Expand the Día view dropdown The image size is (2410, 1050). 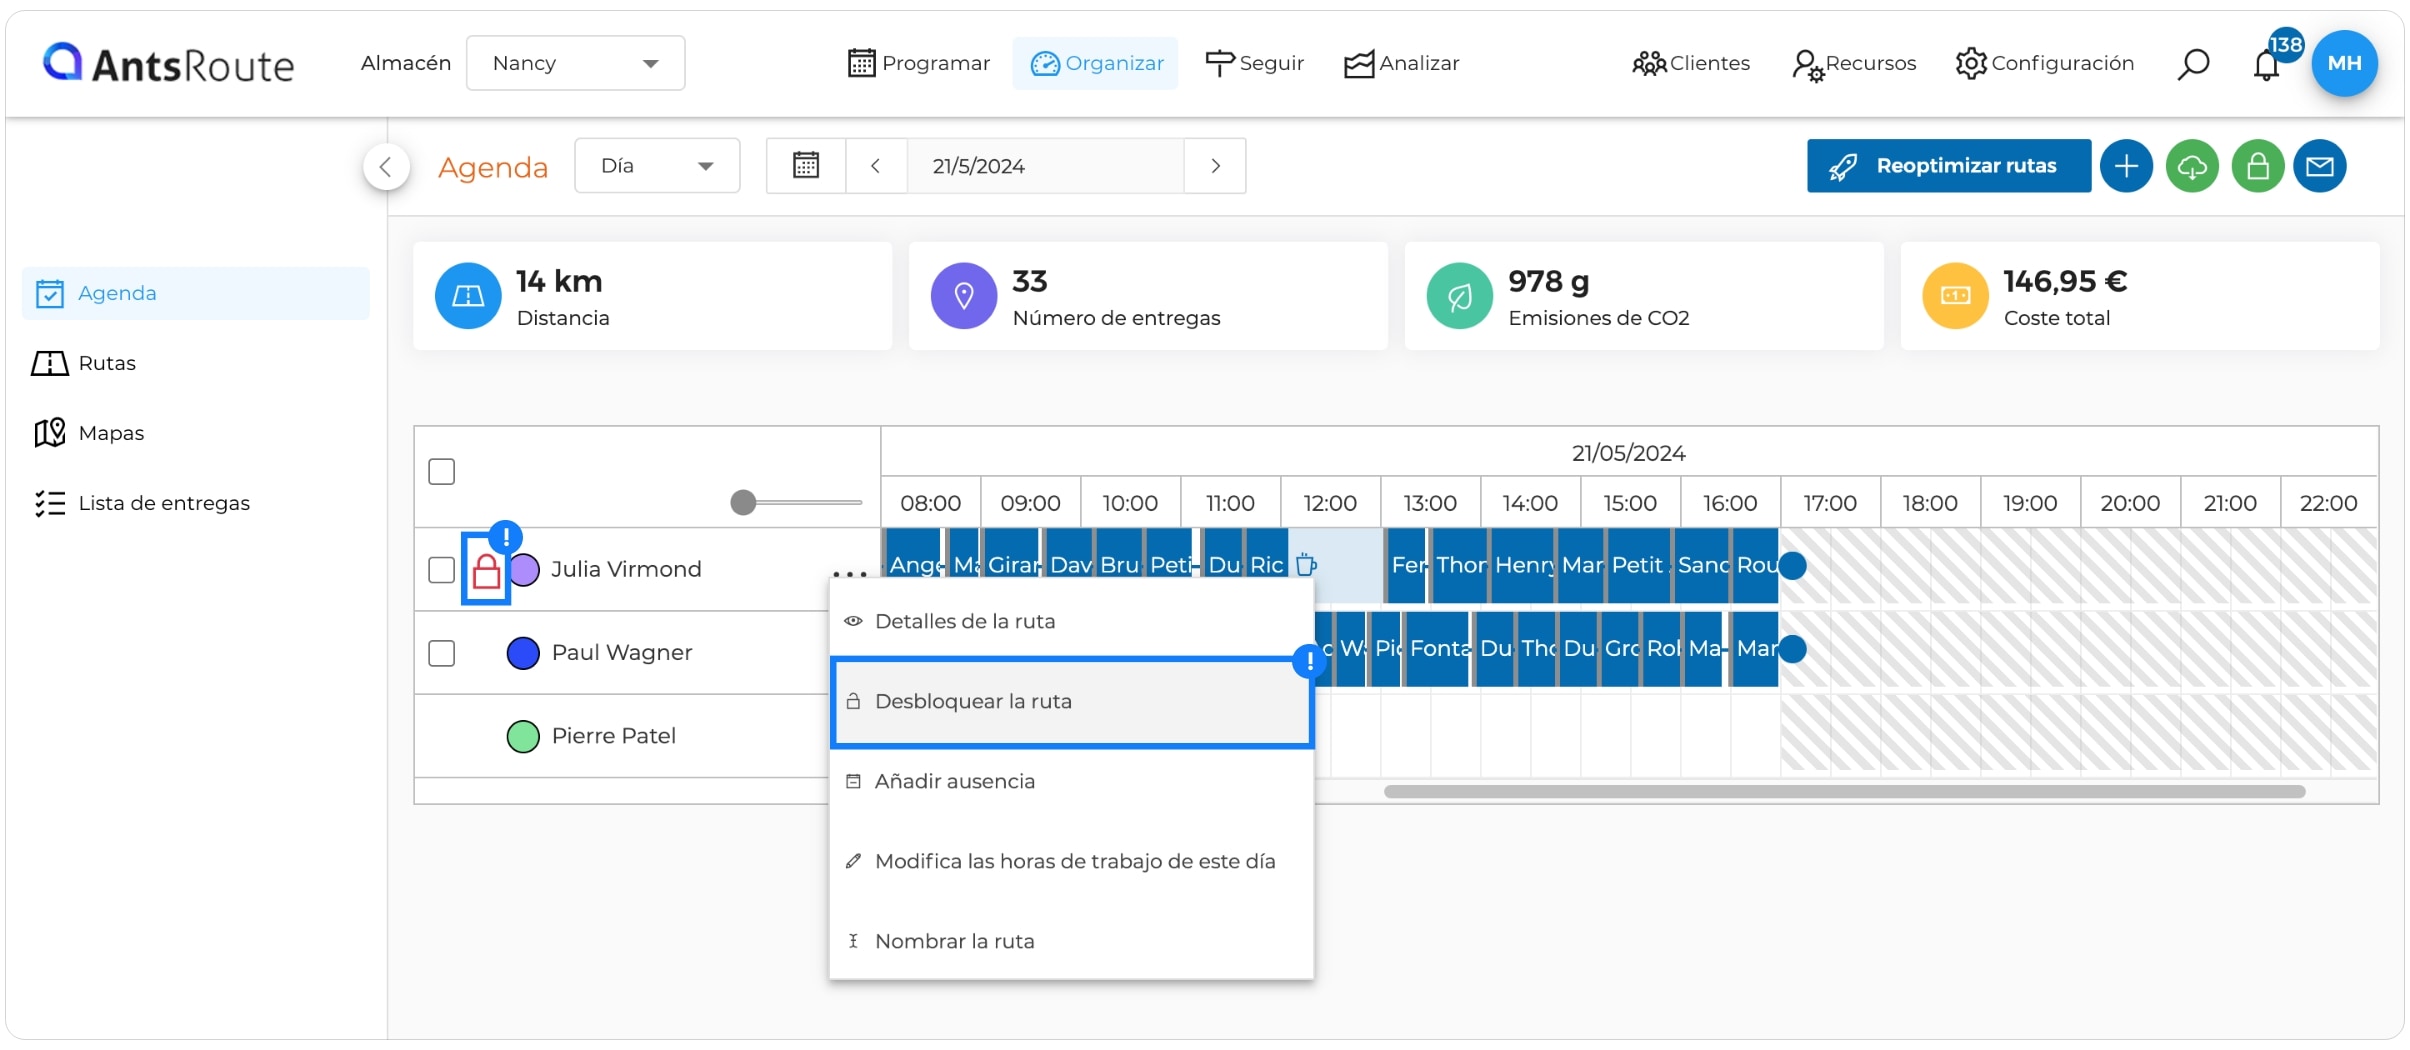(657, 166)
